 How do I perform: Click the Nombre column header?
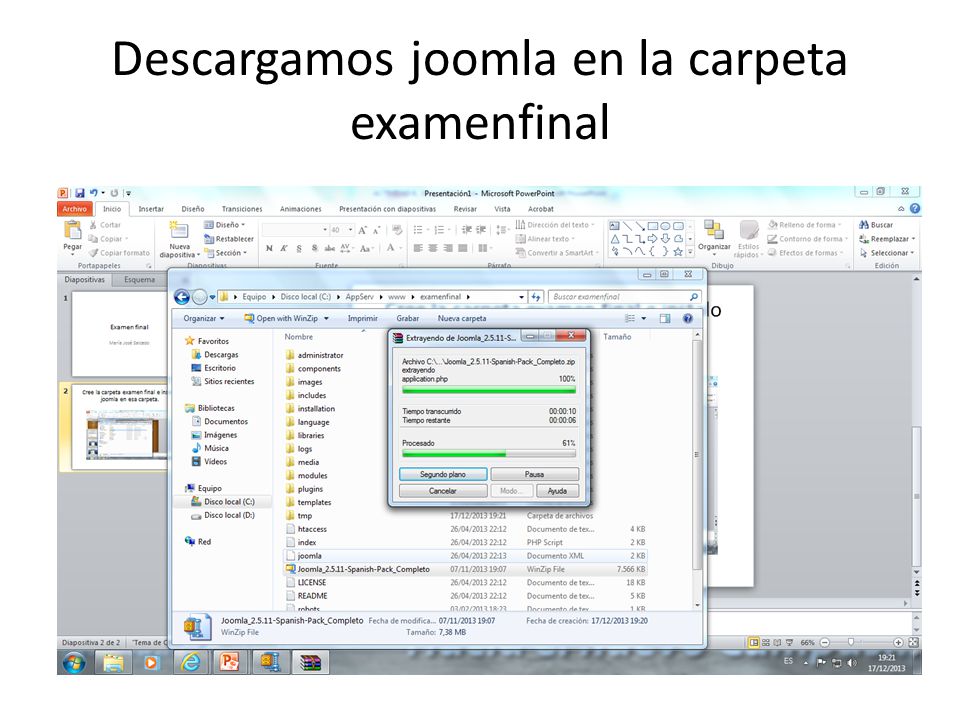click(x=299, y=337)
